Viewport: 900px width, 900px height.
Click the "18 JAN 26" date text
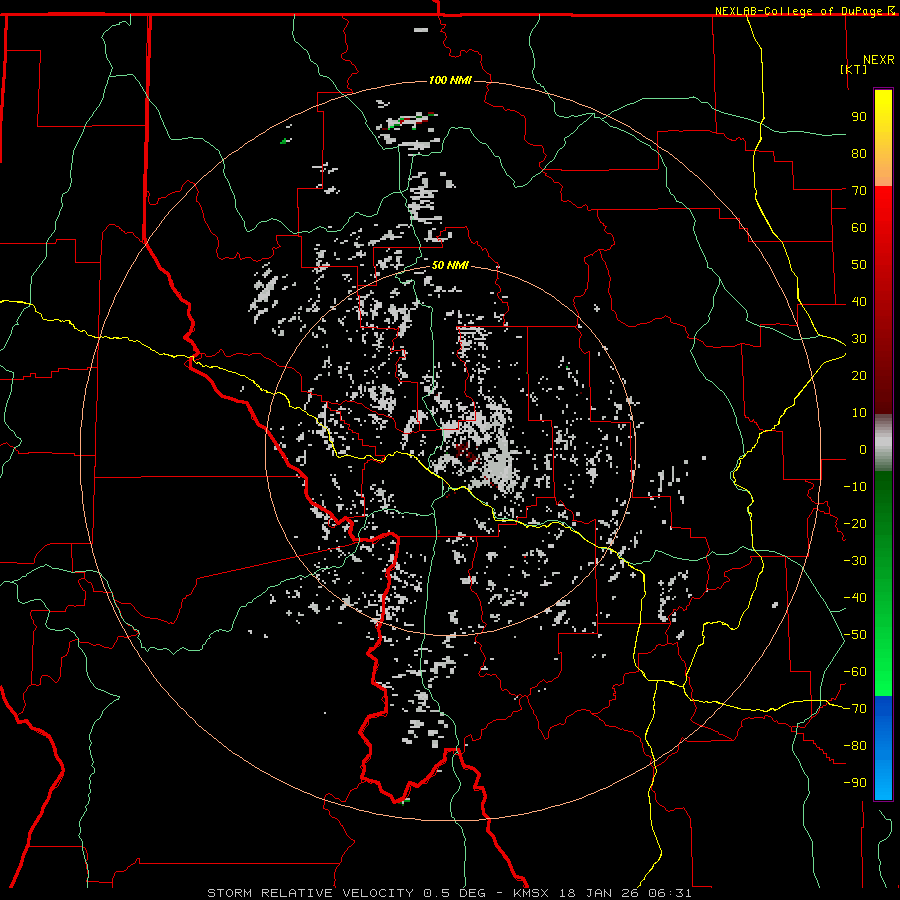point(599,893)
